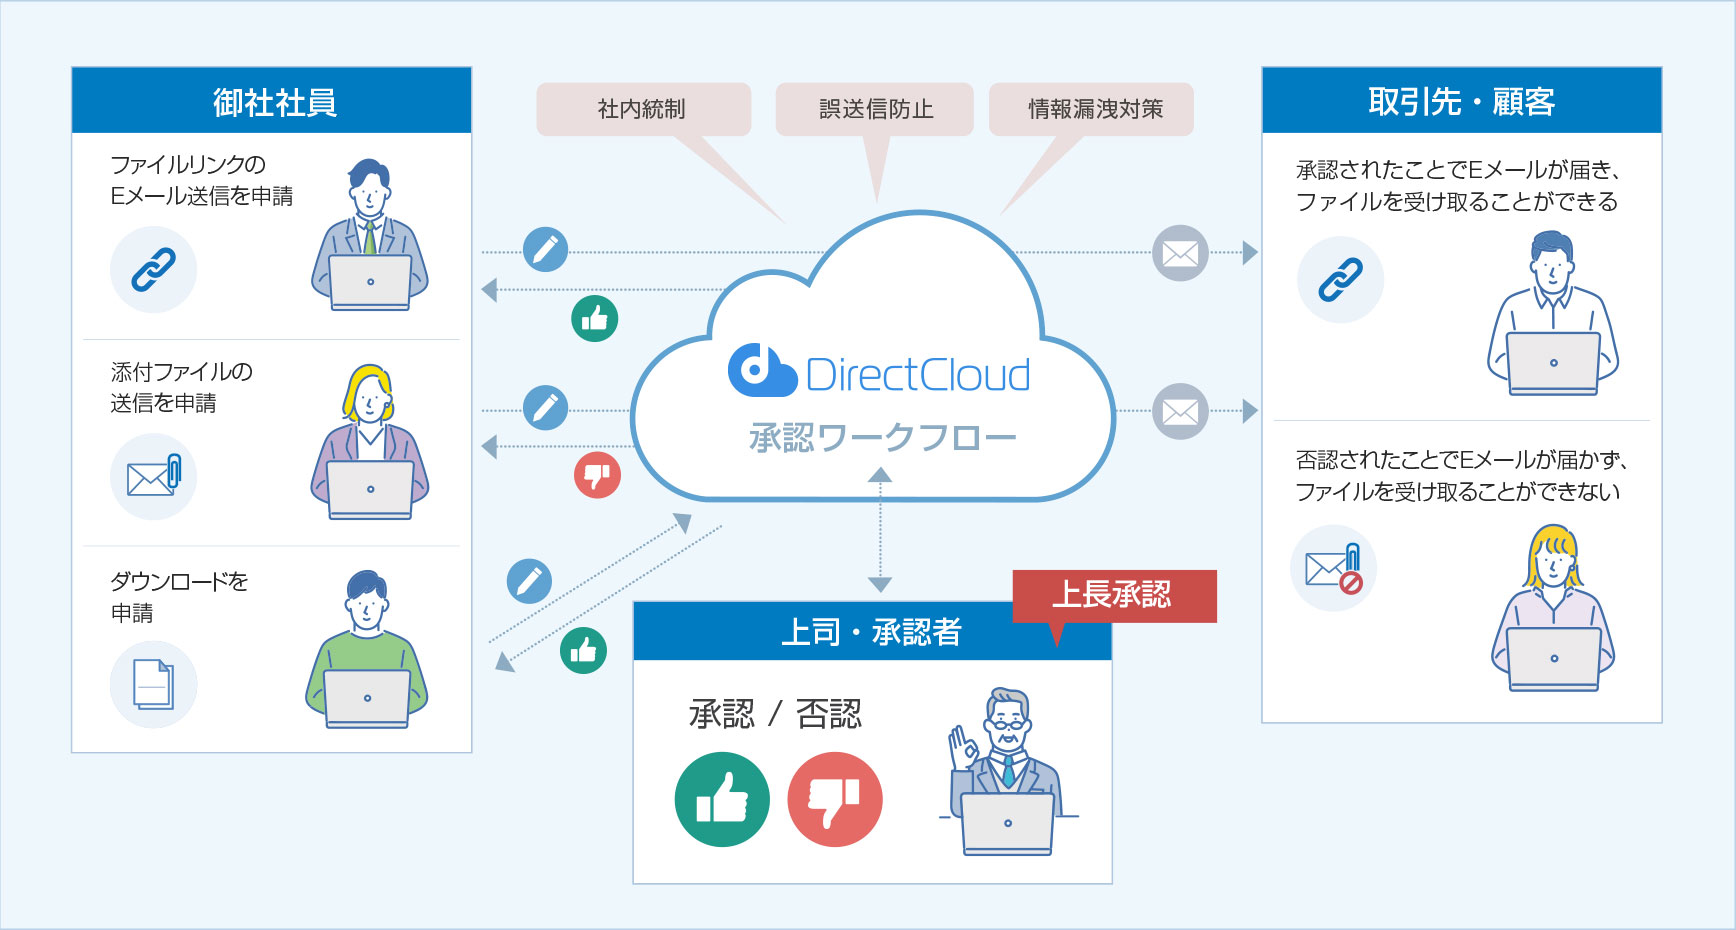The width and height of the screenshot is (1736, 930).
Task: Click the 上司・承認者 panel header
Action: [872, 631]
